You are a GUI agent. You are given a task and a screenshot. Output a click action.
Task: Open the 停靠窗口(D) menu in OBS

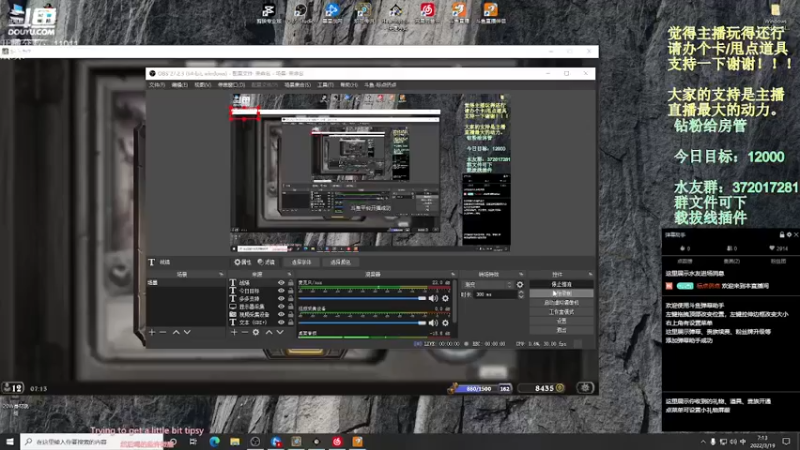click(x=231, y=85)
